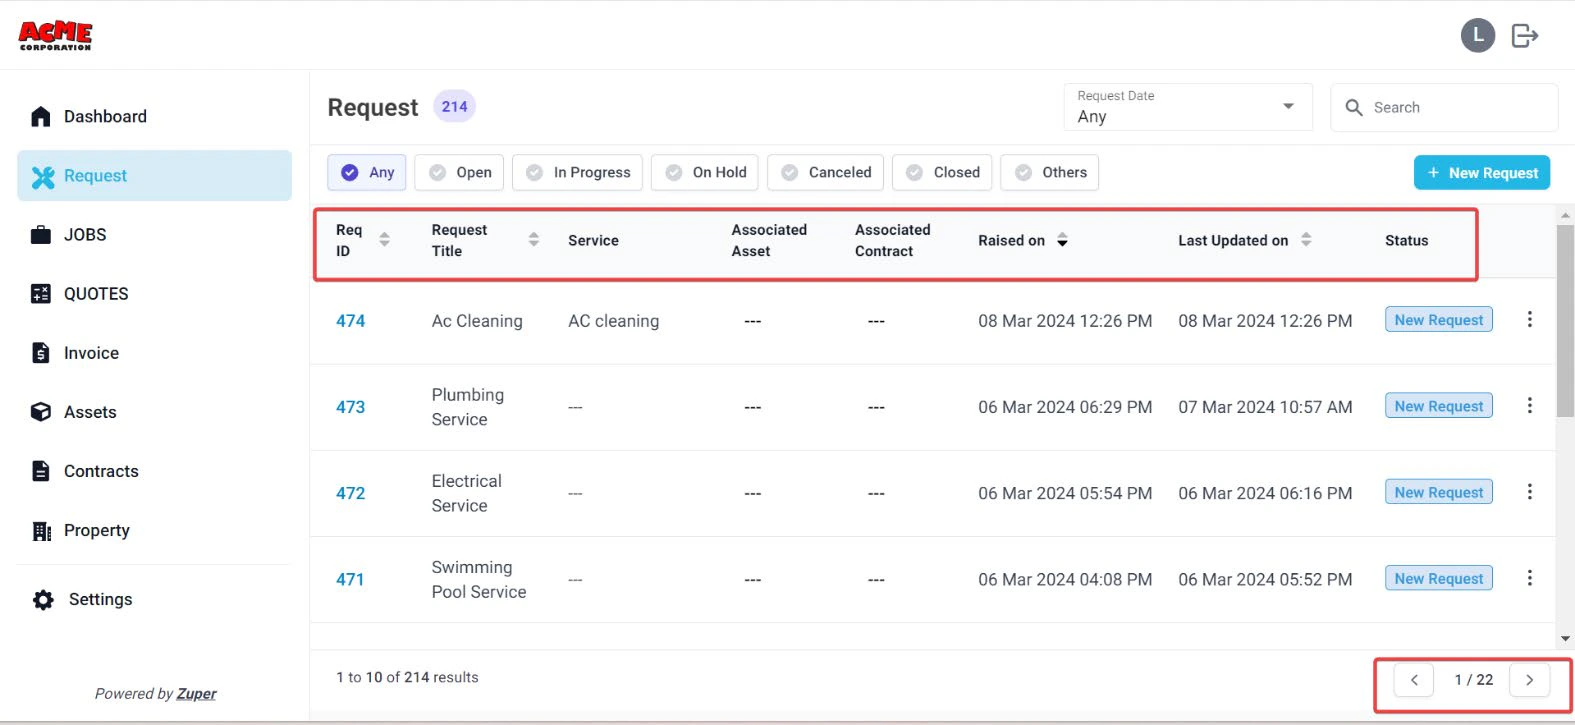Select the Any status filter

coord(367,172)
